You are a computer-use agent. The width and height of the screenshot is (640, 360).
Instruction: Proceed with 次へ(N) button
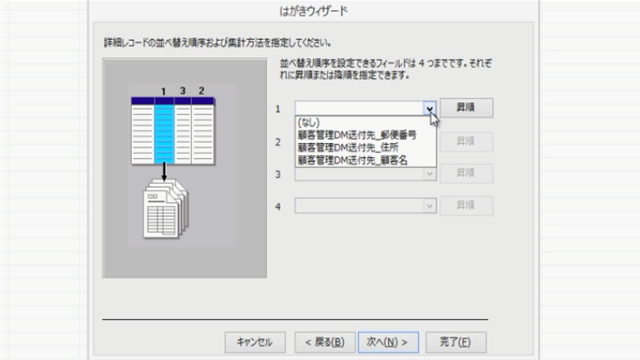388,342
